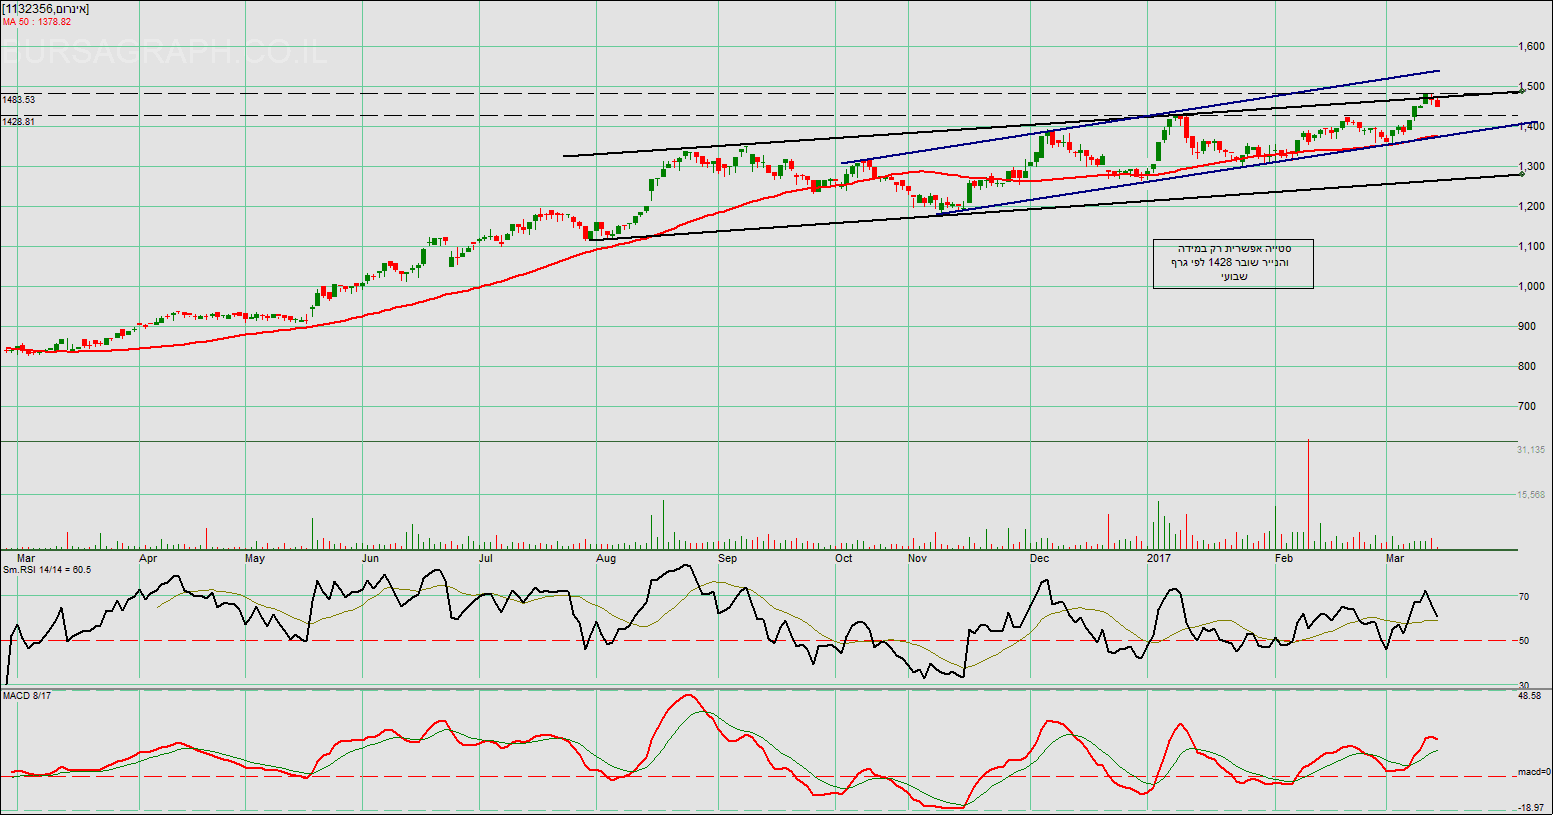
Task: Select the 1428.81 horizontal level label
Action: [19, 121]
